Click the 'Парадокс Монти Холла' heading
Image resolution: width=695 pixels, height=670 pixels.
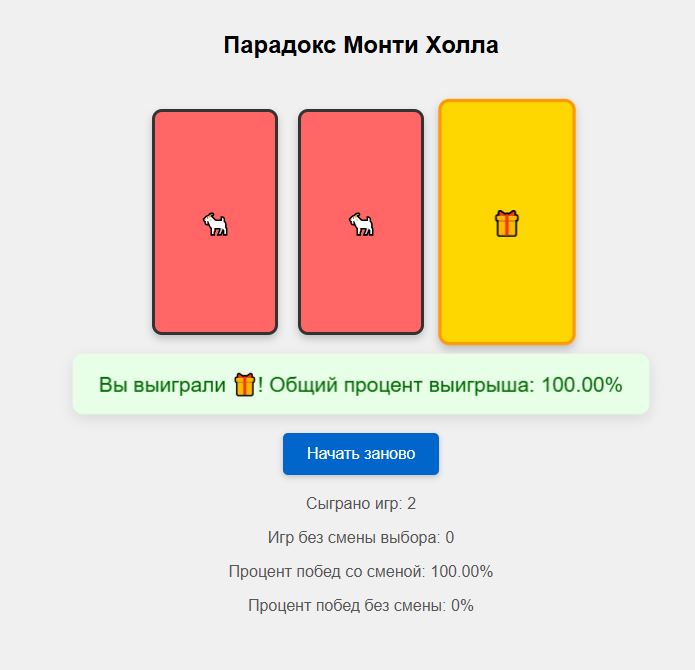tap(361, 45)
